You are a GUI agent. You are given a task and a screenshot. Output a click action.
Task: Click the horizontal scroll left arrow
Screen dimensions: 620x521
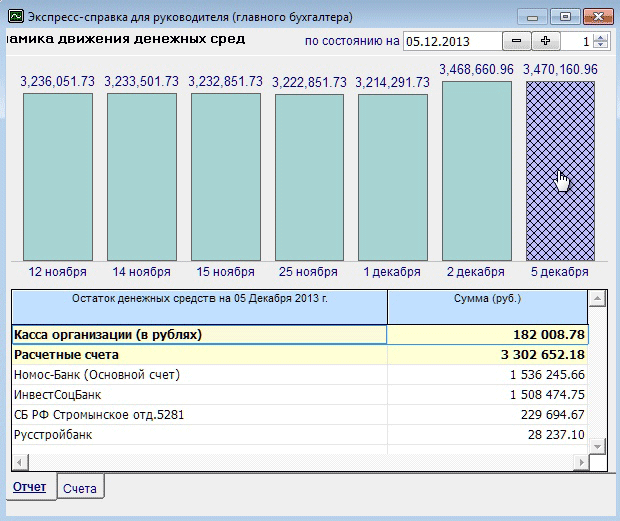[20, 462]
